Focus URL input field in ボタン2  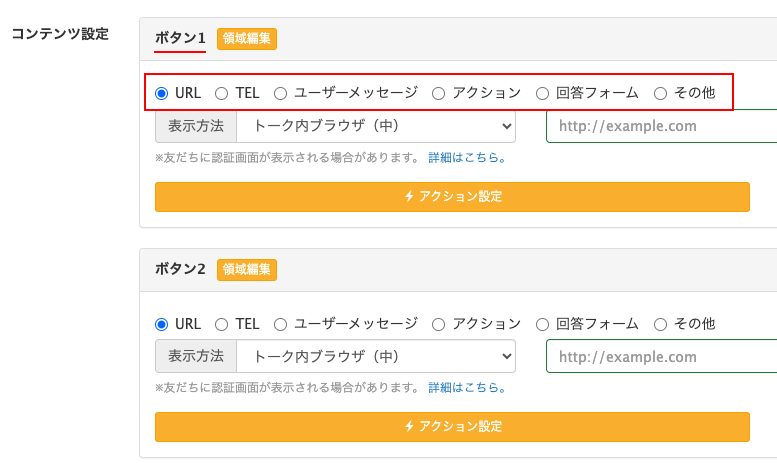point(662,356)
